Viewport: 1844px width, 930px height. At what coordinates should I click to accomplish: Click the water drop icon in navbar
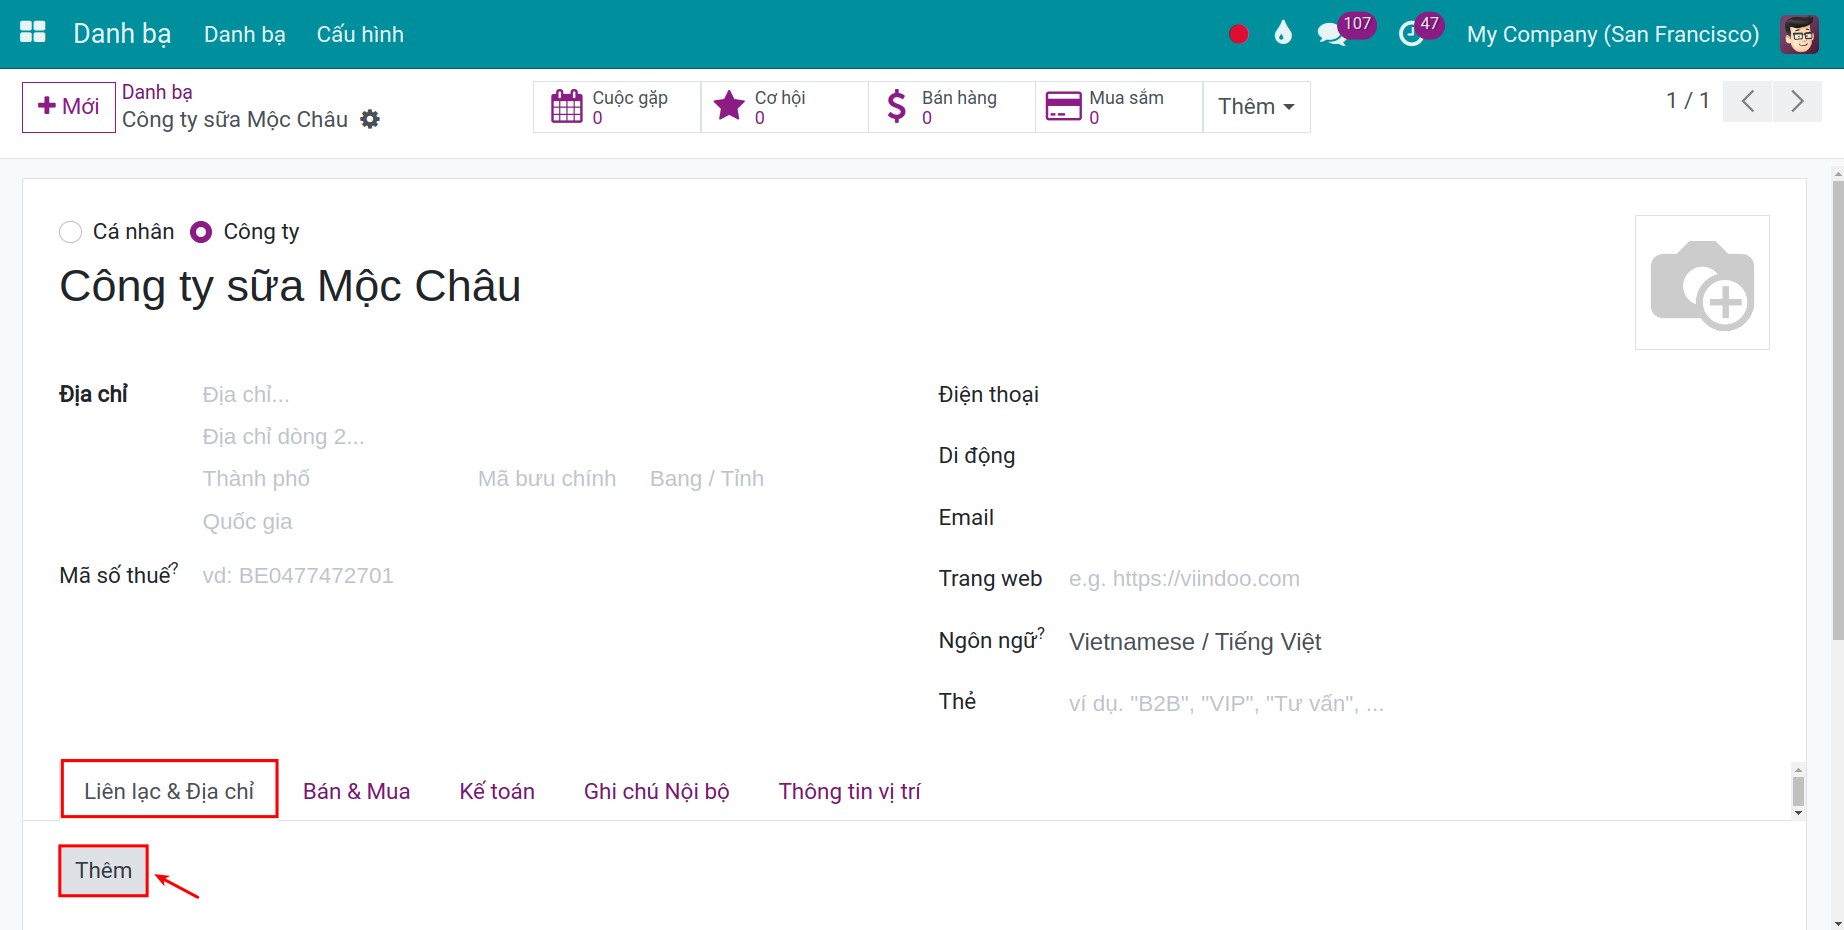coord(1283,34)
